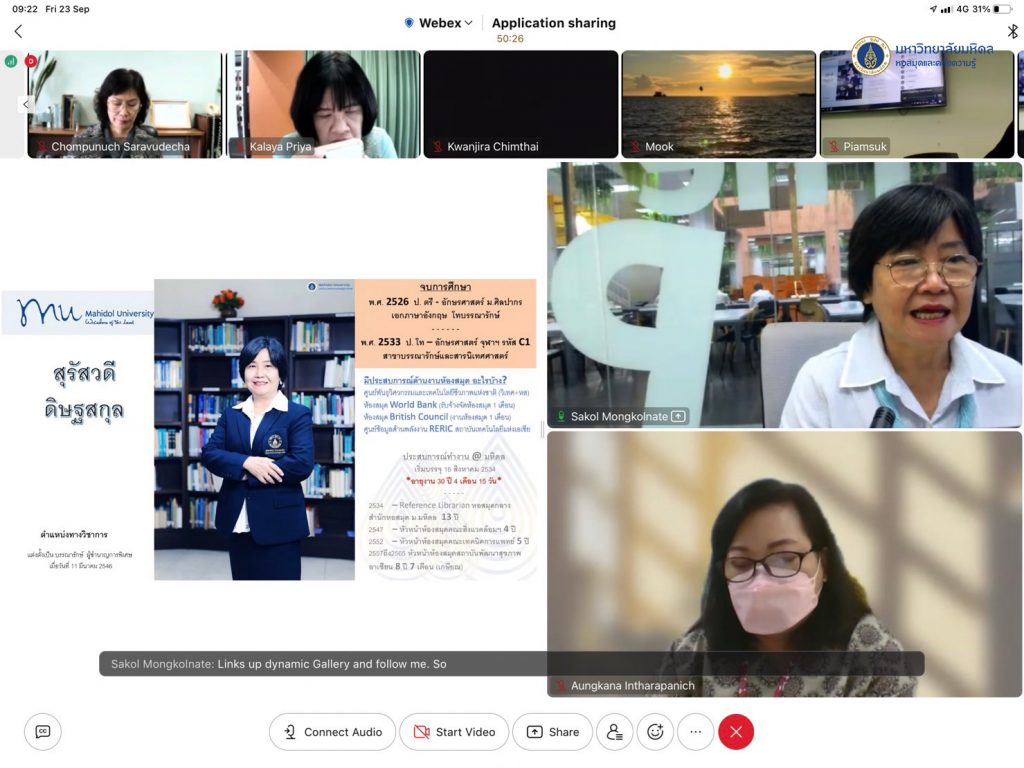Go back using top-left arrow
This screenshot has height=768, width=1024.
click(18, 31)
